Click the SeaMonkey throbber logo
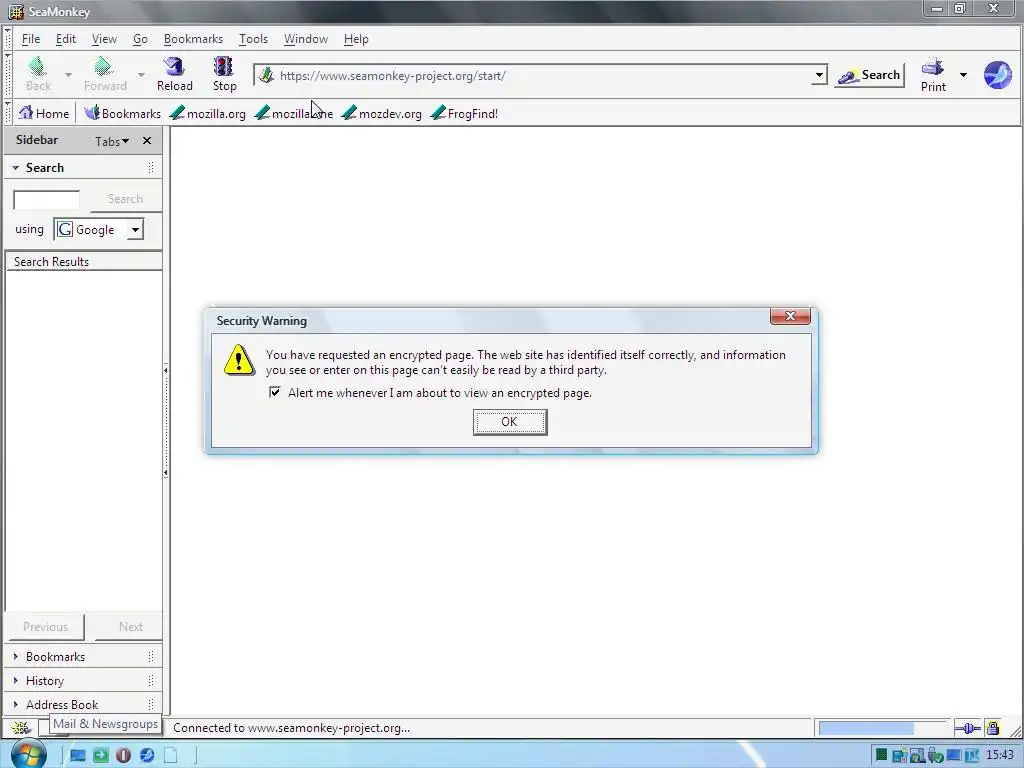This screenshot has width=1024, height=768. tap(997, 75)
